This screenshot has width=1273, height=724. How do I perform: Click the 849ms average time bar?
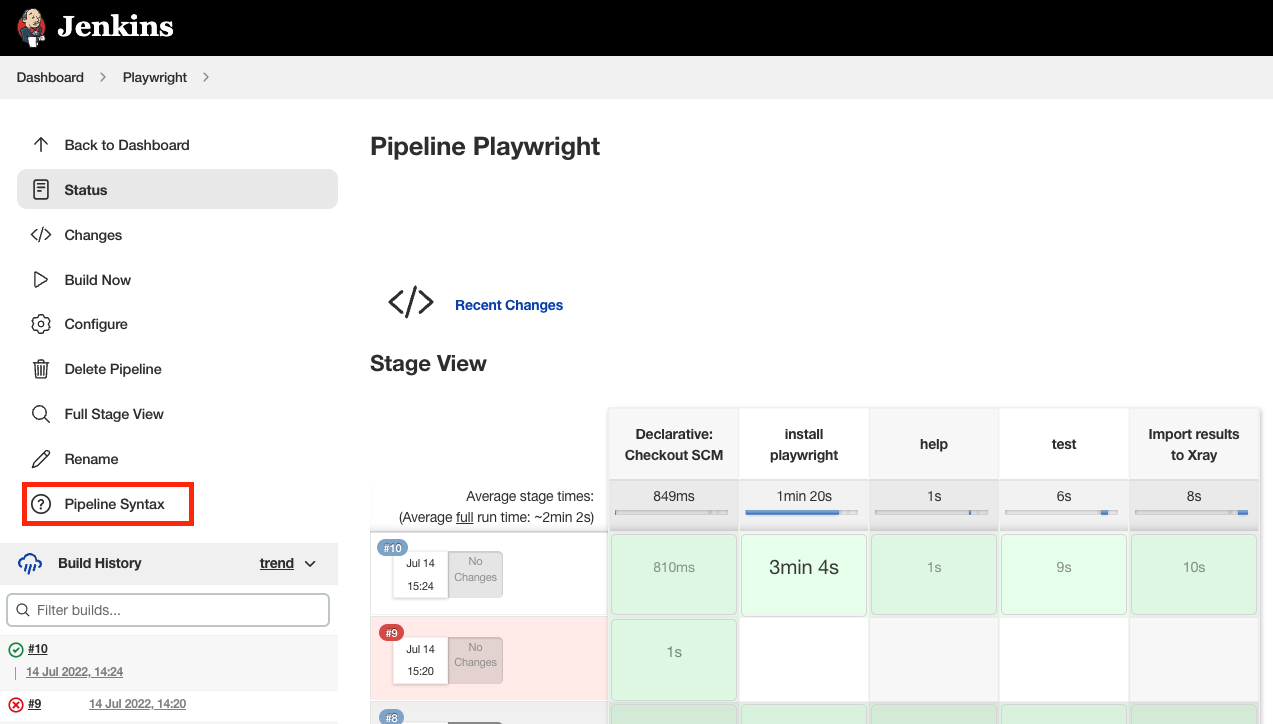672,512
